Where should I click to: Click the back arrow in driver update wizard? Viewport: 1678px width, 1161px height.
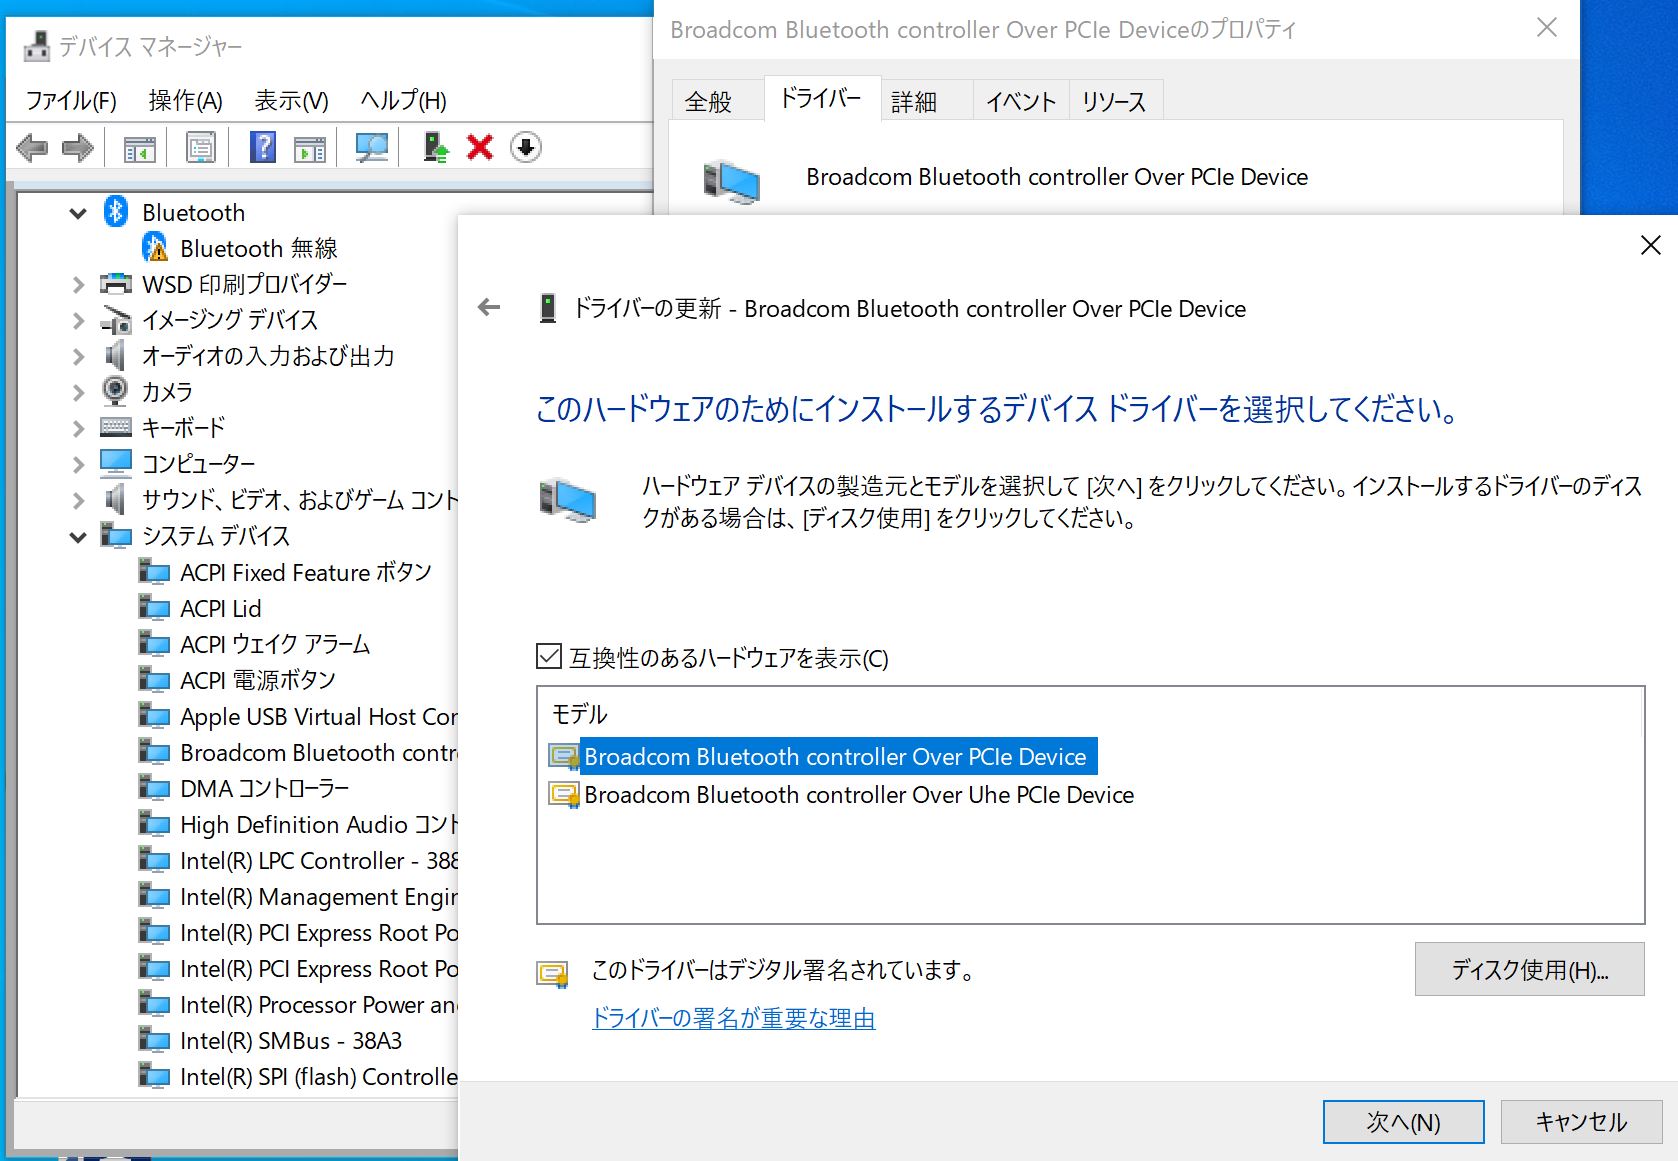(489, 308)
